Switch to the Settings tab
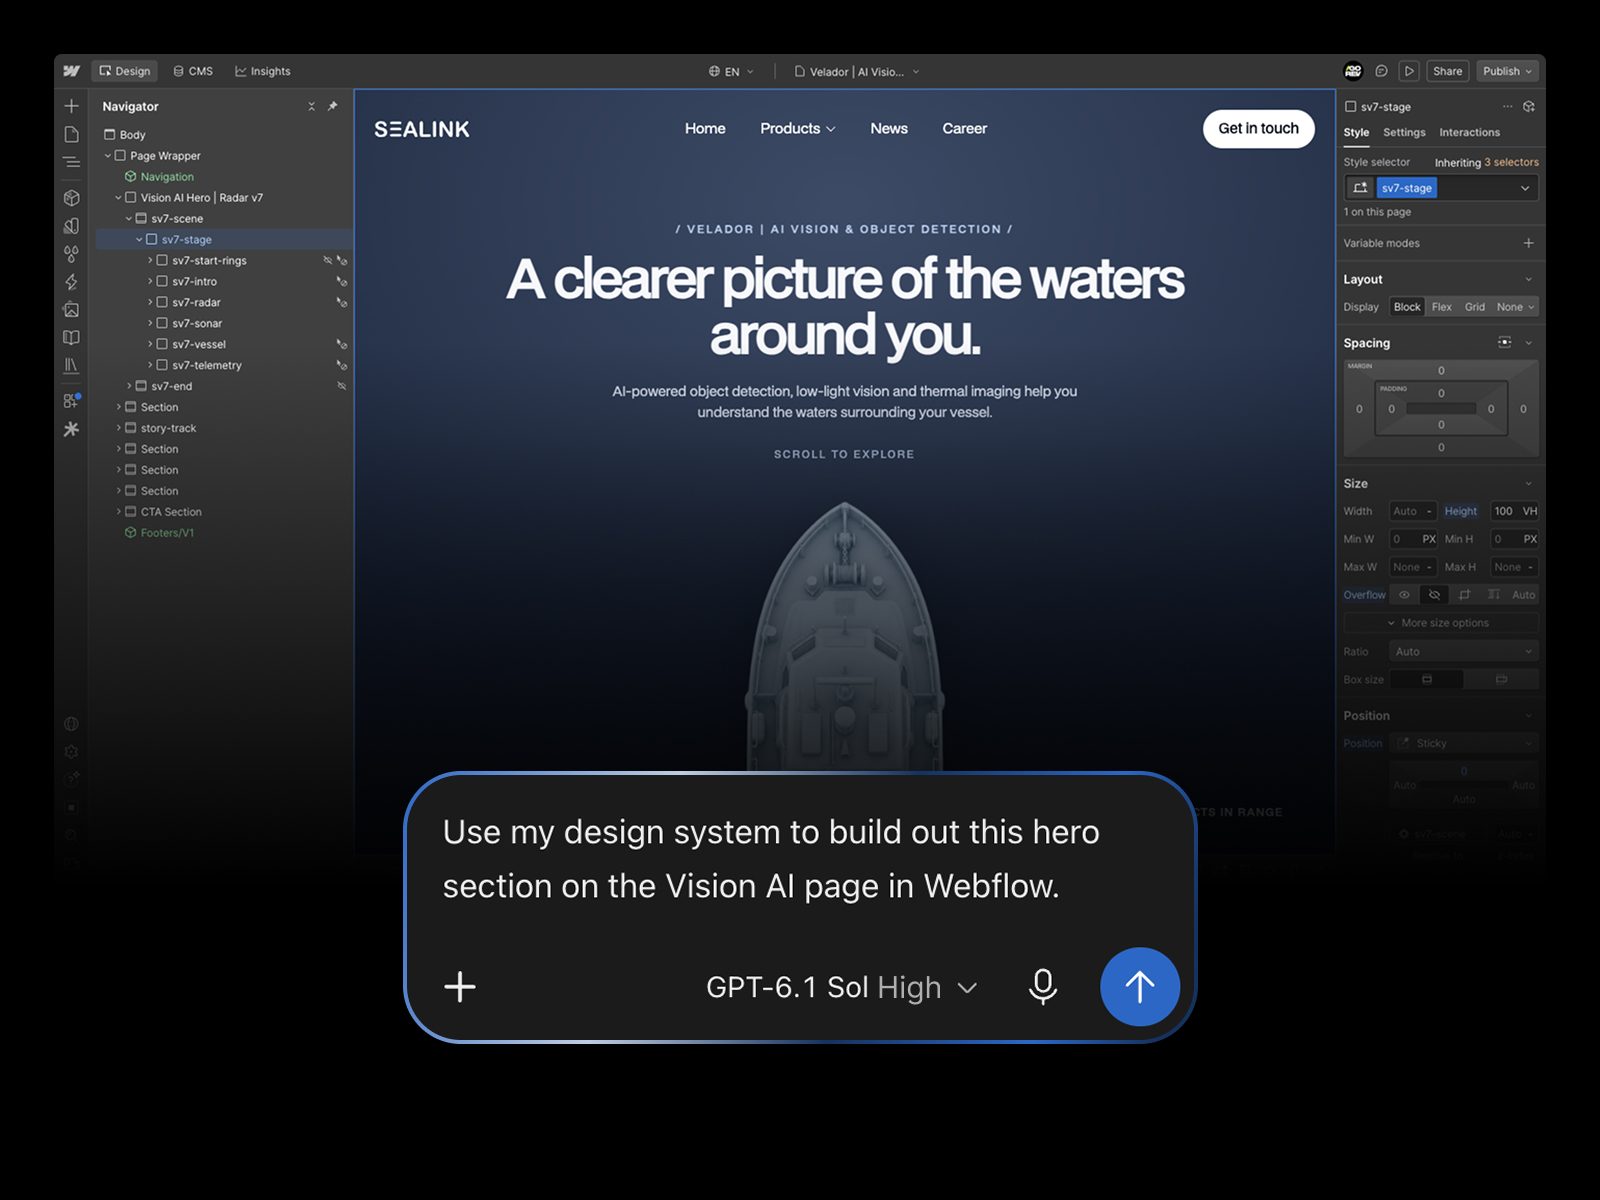 point(1404,132)
